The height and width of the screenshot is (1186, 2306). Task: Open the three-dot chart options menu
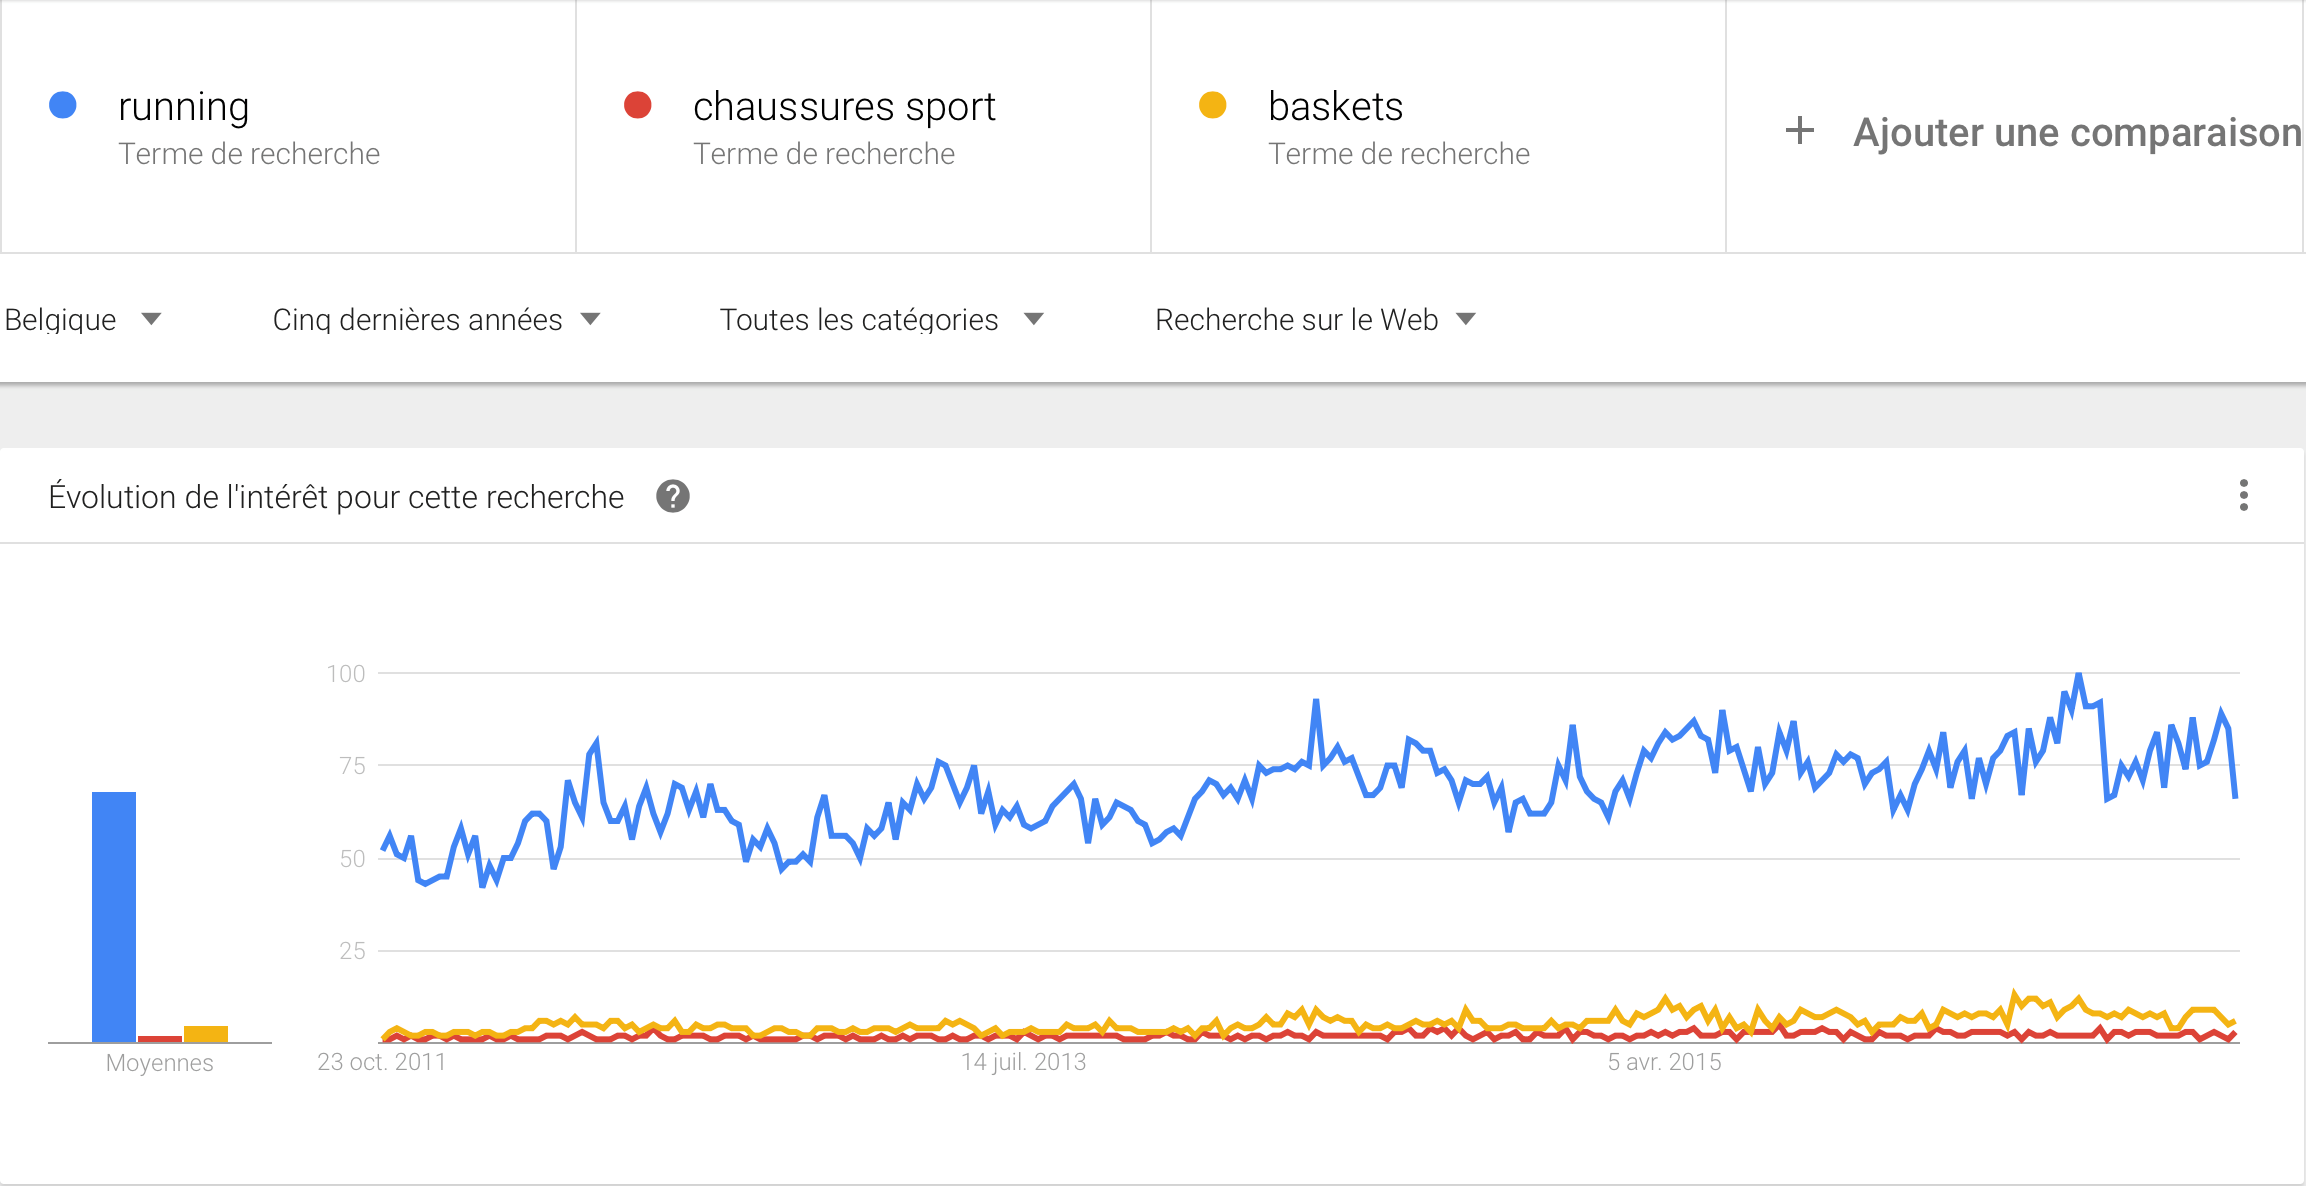[2244, 495]
